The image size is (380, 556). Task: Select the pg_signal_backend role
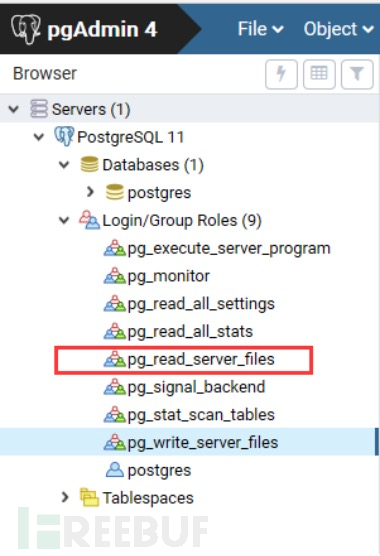[x=196, y=388]
